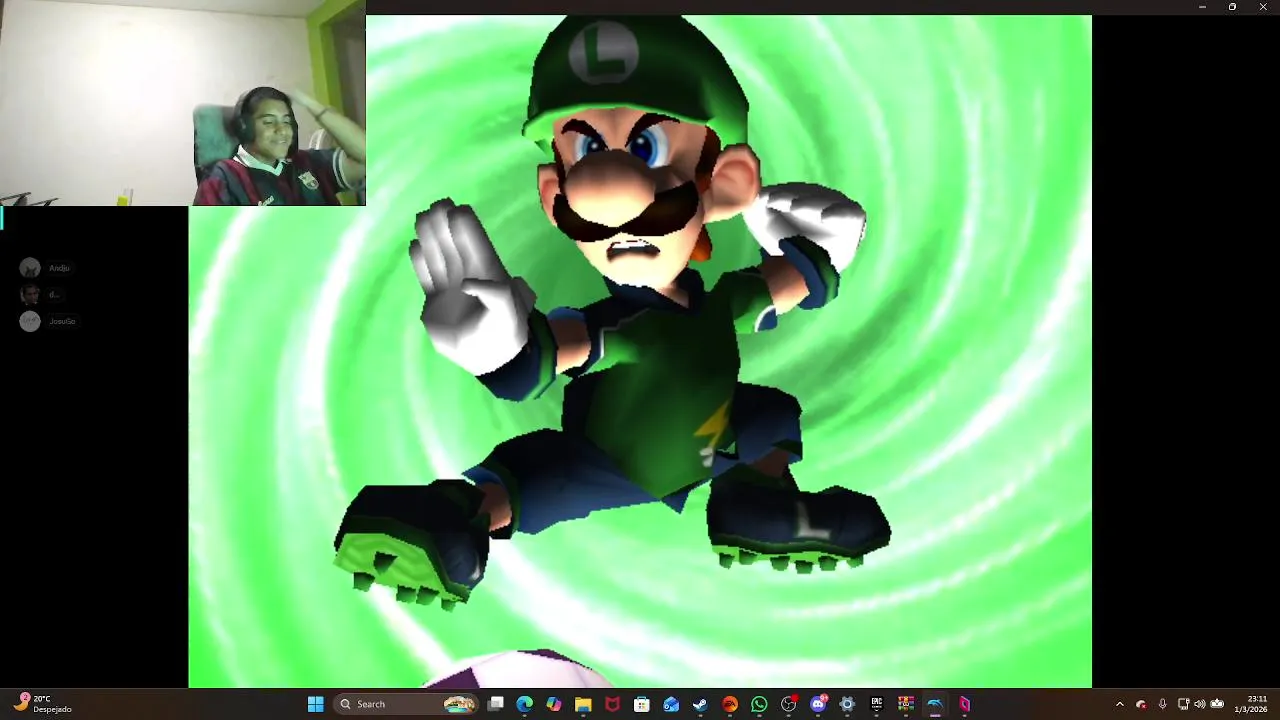1280x720 pixels.
Task: Click the battery tray icon
Action: click(1217, 704)
